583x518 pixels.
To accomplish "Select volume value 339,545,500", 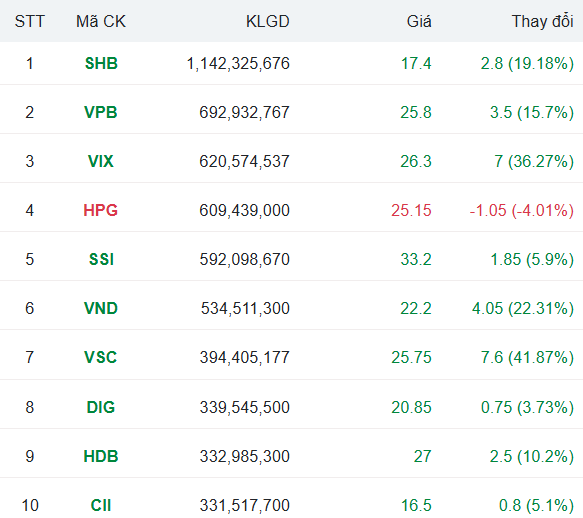I will point(244,408).
